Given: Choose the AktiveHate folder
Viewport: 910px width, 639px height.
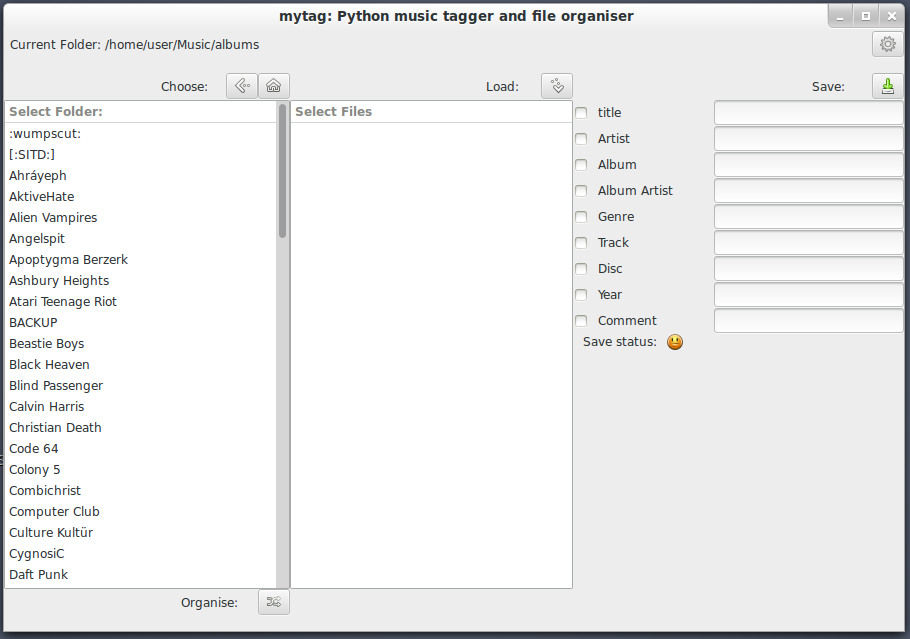Looking at the screenshot, I should tap(140, 197).
